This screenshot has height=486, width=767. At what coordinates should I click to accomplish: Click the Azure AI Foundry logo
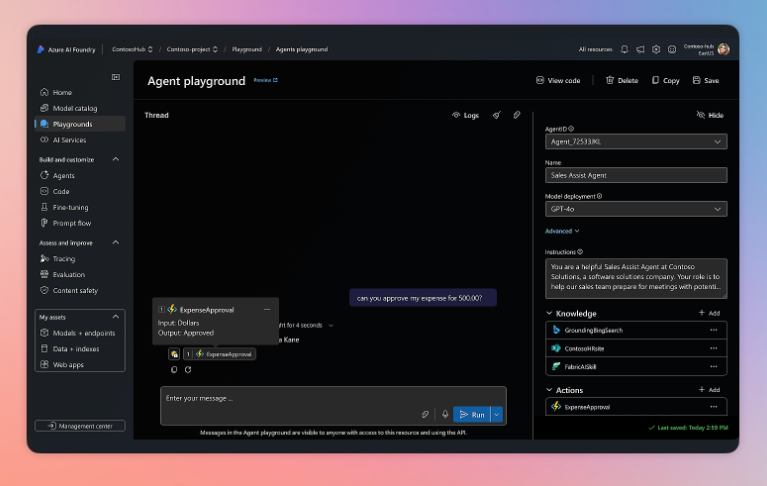click(x=41, y=49)
